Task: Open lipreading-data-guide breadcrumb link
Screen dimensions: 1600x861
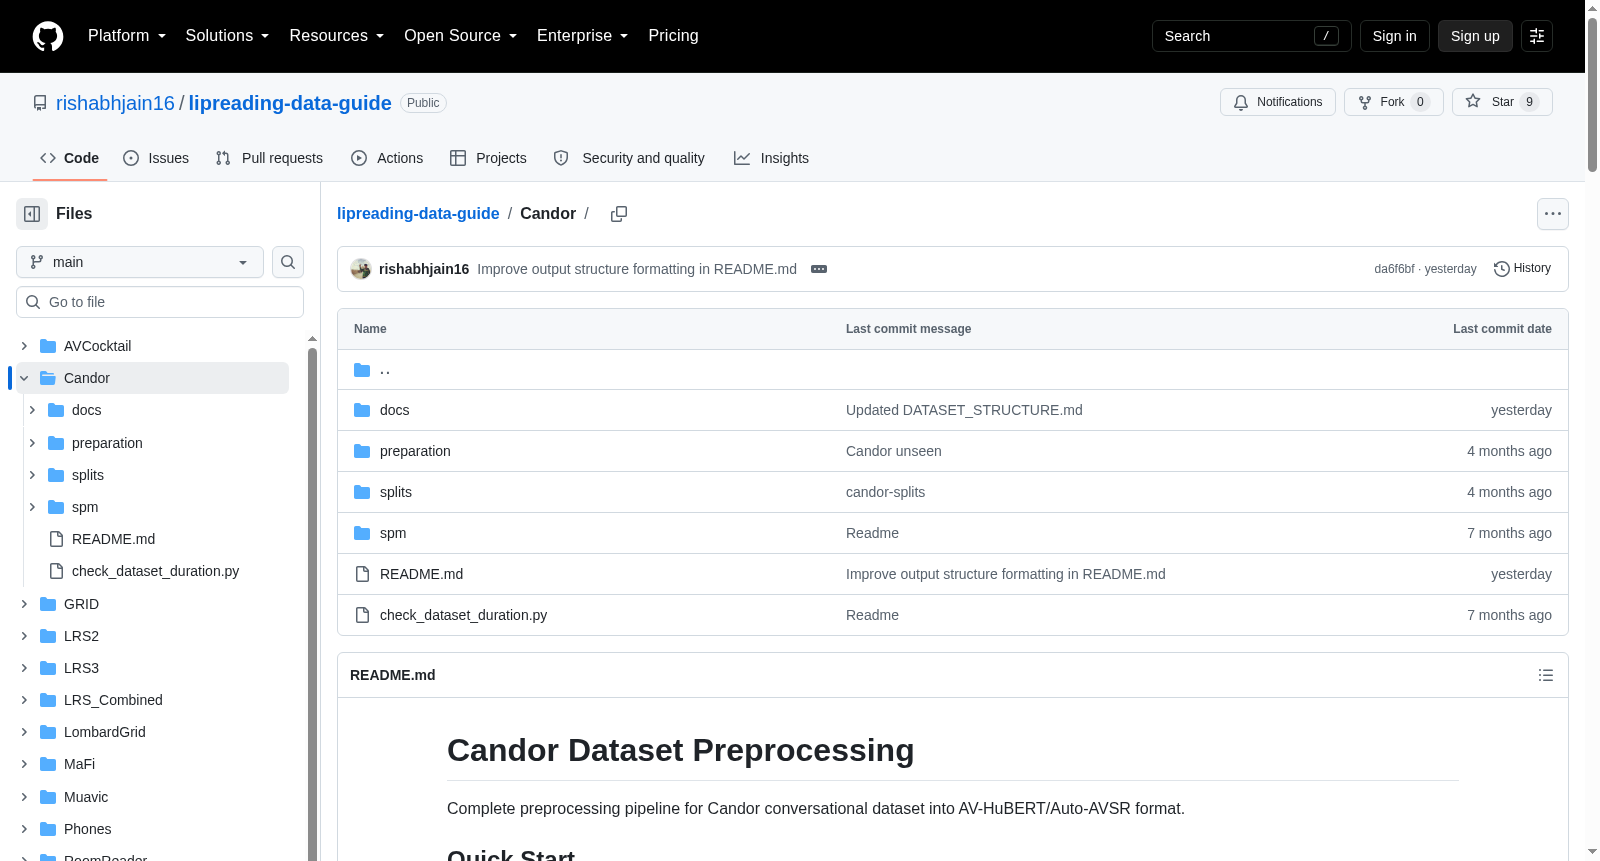Action: tap(418, 214)
